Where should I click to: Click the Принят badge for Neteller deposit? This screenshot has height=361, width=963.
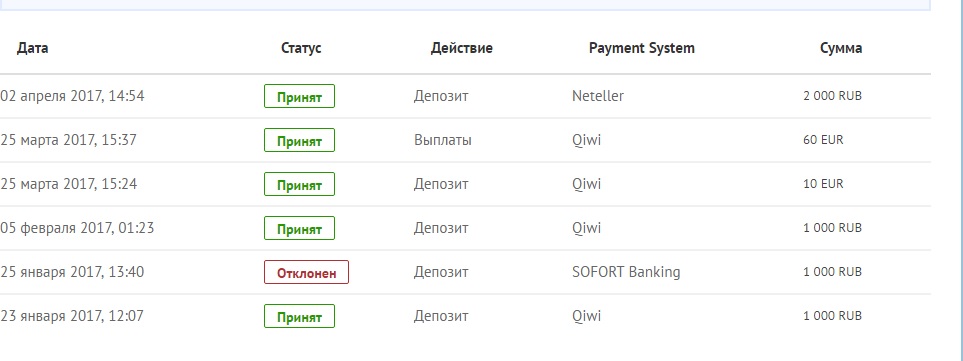coord(300,96)
